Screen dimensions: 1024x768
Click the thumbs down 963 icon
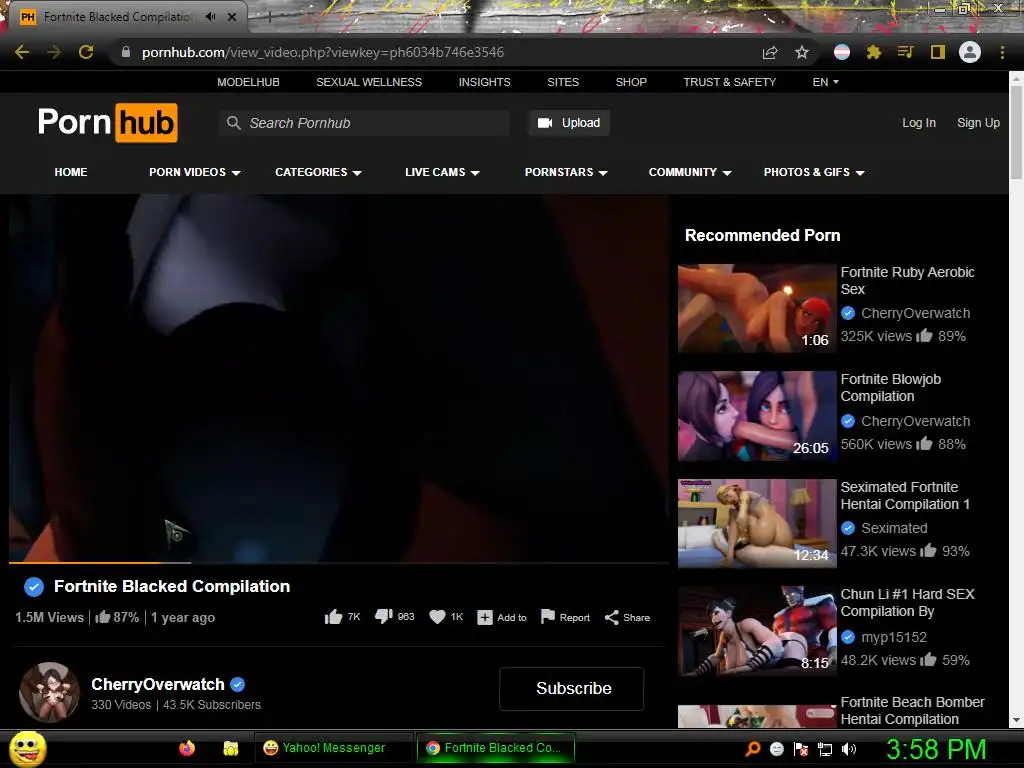point(383,616)
